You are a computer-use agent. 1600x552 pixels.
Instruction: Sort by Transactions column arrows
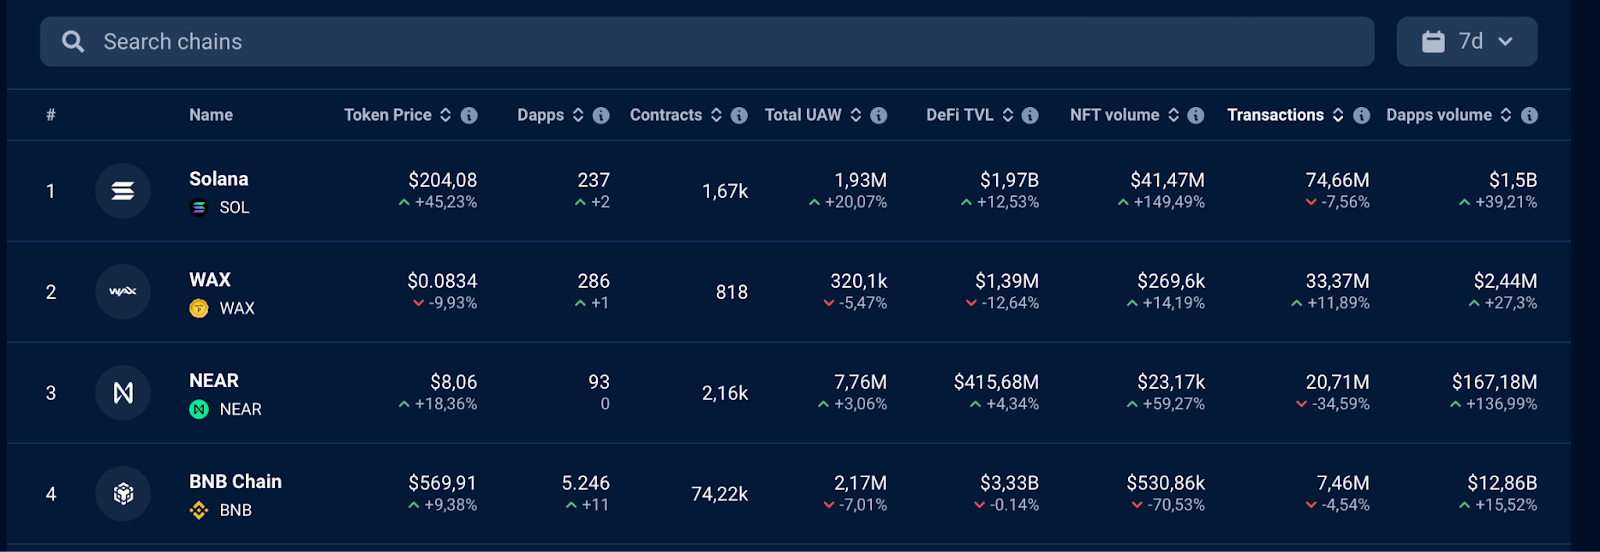[1338, 115]
